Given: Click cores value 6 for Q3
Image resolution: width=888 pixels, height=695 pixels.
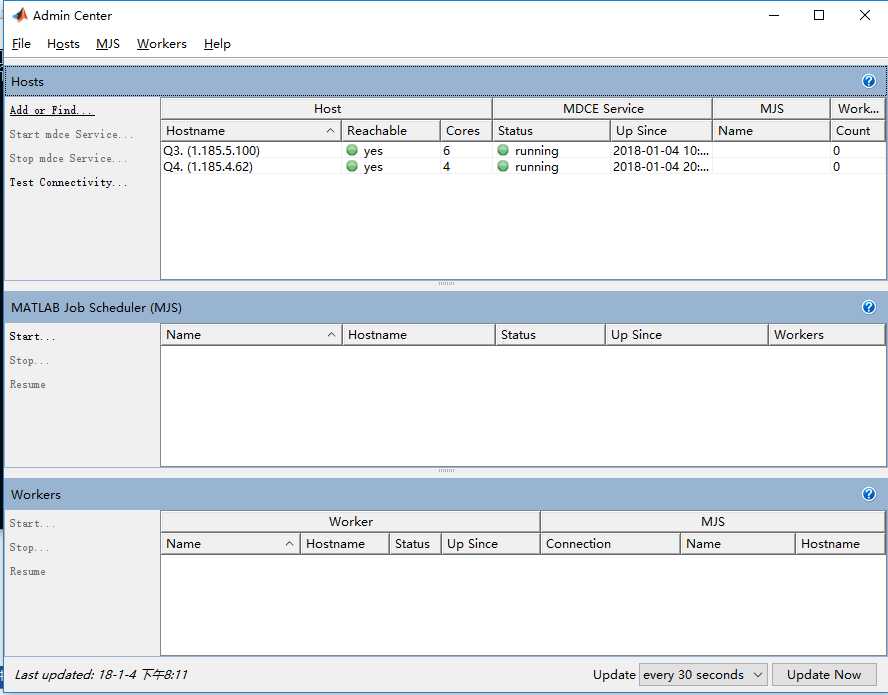Looking at the screenshot, I should coord(447,150).
